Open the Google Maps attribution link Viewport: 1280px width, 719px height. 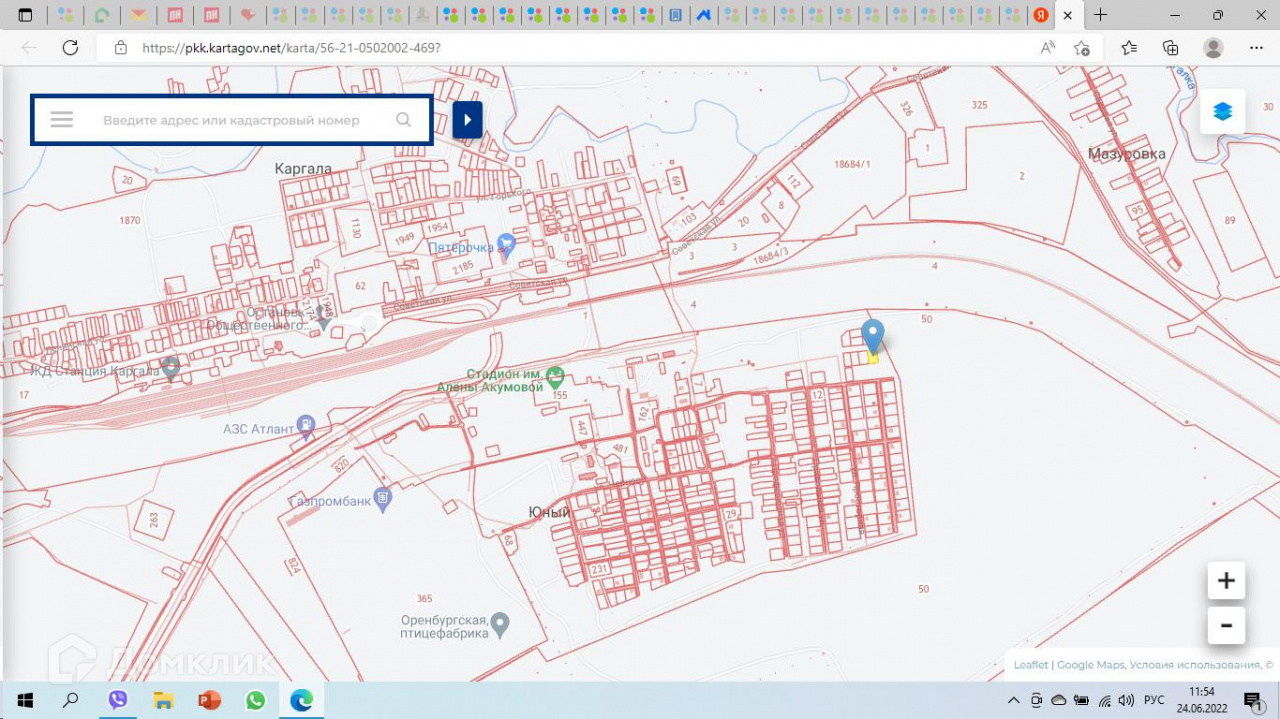pyautogui.click(x=1090, y=665)
